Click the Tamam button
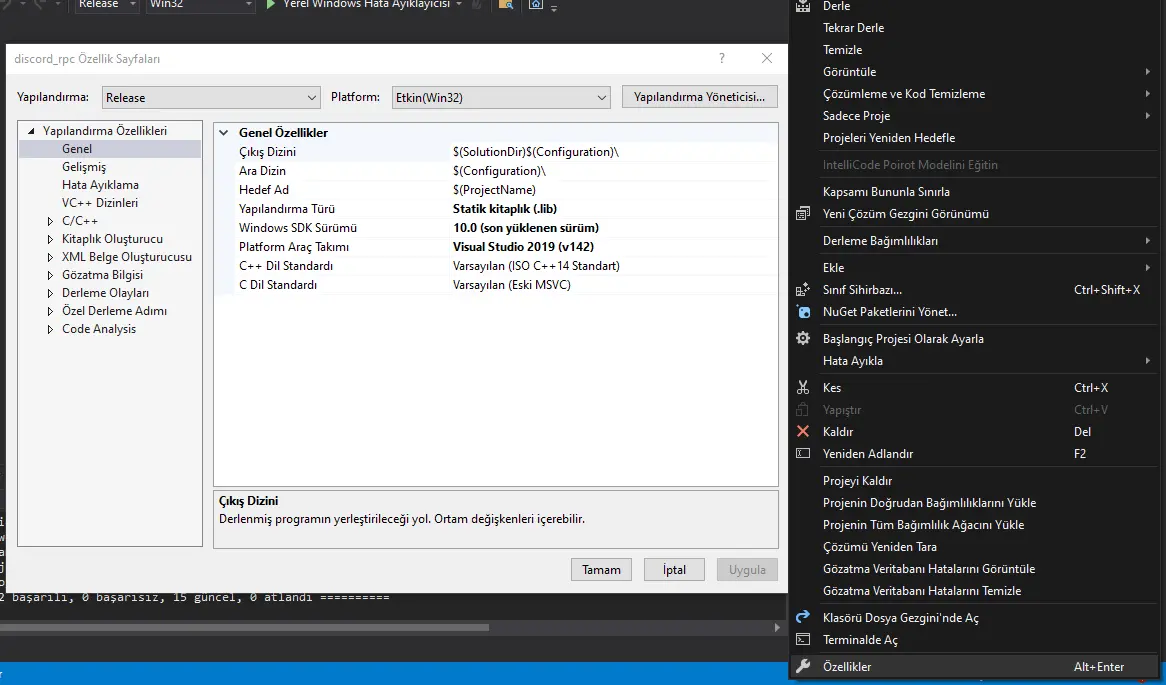 click(x=602, y=570)
